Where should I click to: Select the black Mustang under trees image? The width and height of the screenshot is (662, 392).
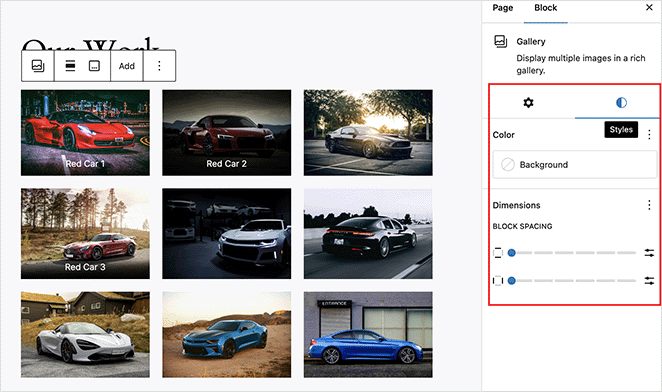368,133
